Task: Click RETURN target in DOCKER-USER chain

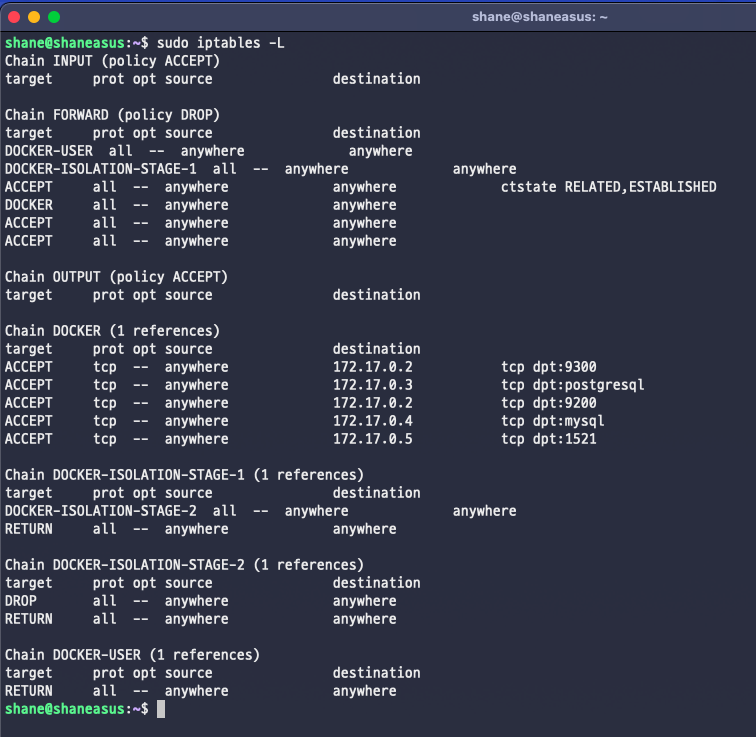Action: pyautogui.click(x=28, y=691)
